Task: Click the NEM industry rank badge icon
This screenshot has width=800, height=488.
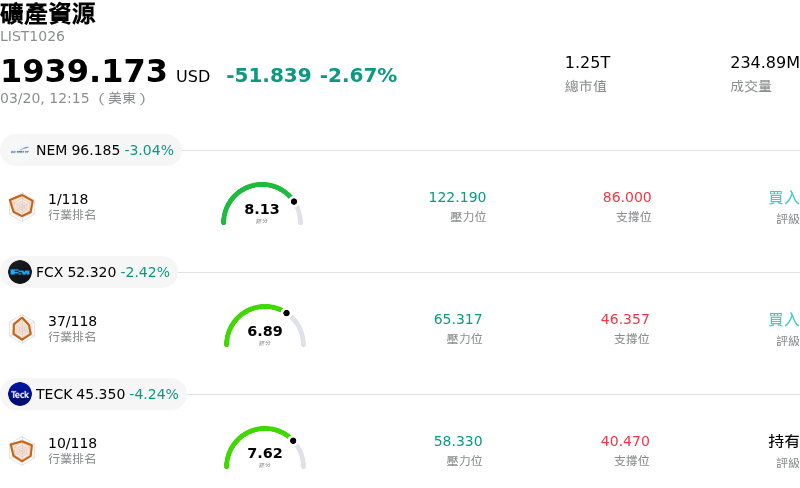Action: pos(21,206)
